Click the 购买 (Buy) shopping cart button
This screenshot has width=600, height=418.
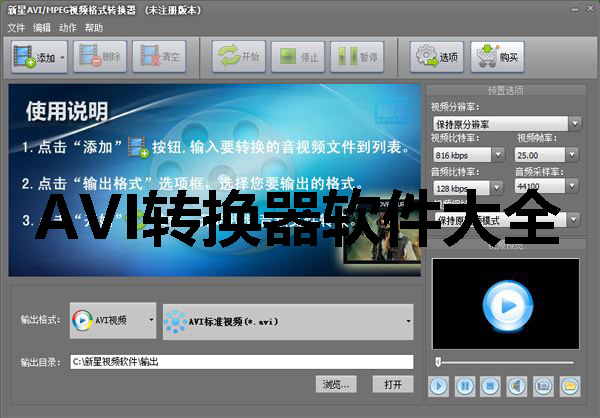click(497, 57)
